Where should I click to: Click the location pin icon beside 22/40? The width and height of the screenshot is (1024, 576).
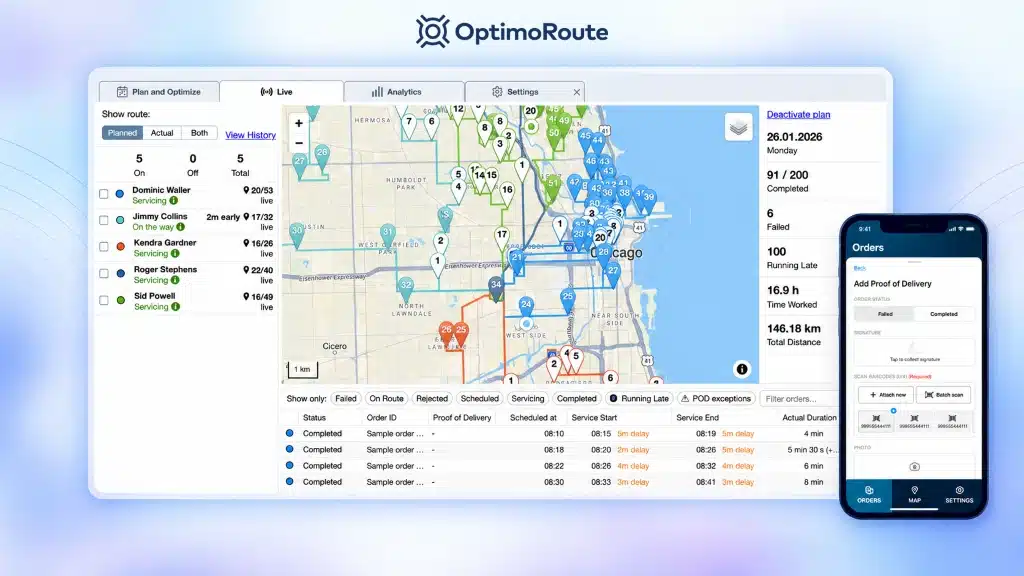coord(246,270)
